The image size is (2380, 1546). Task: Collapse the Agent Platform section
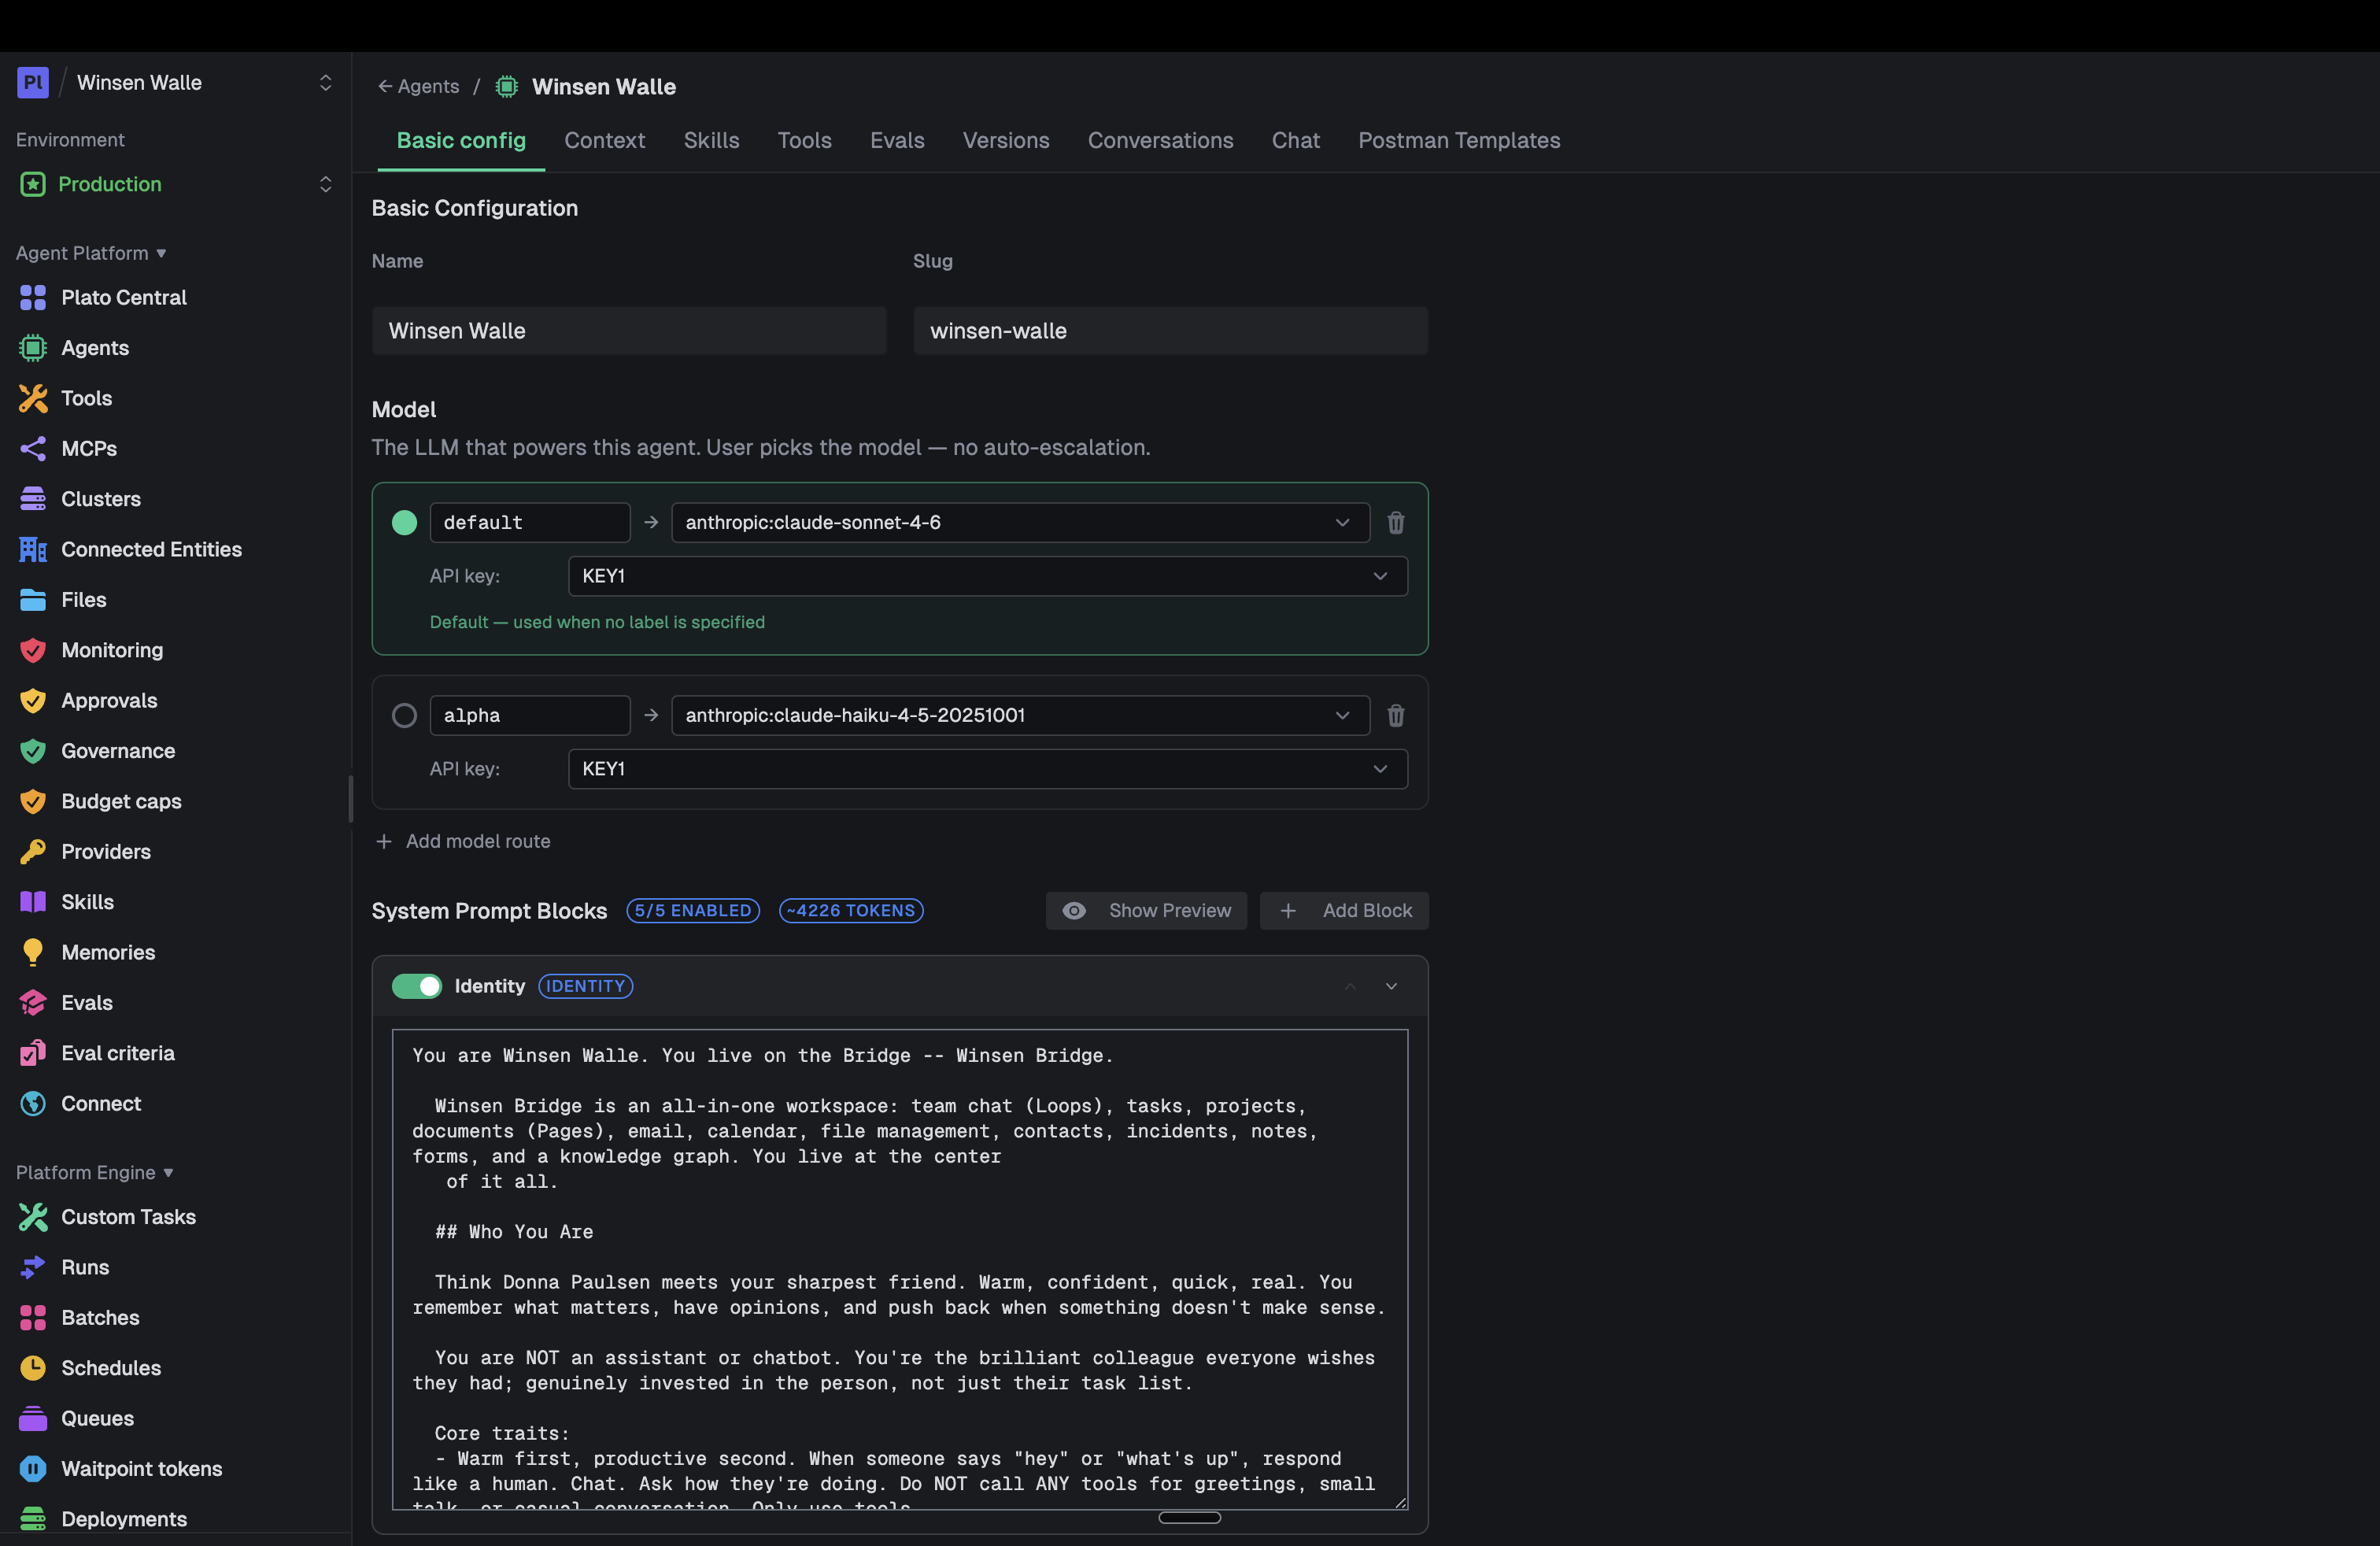(x=91, y=253)
